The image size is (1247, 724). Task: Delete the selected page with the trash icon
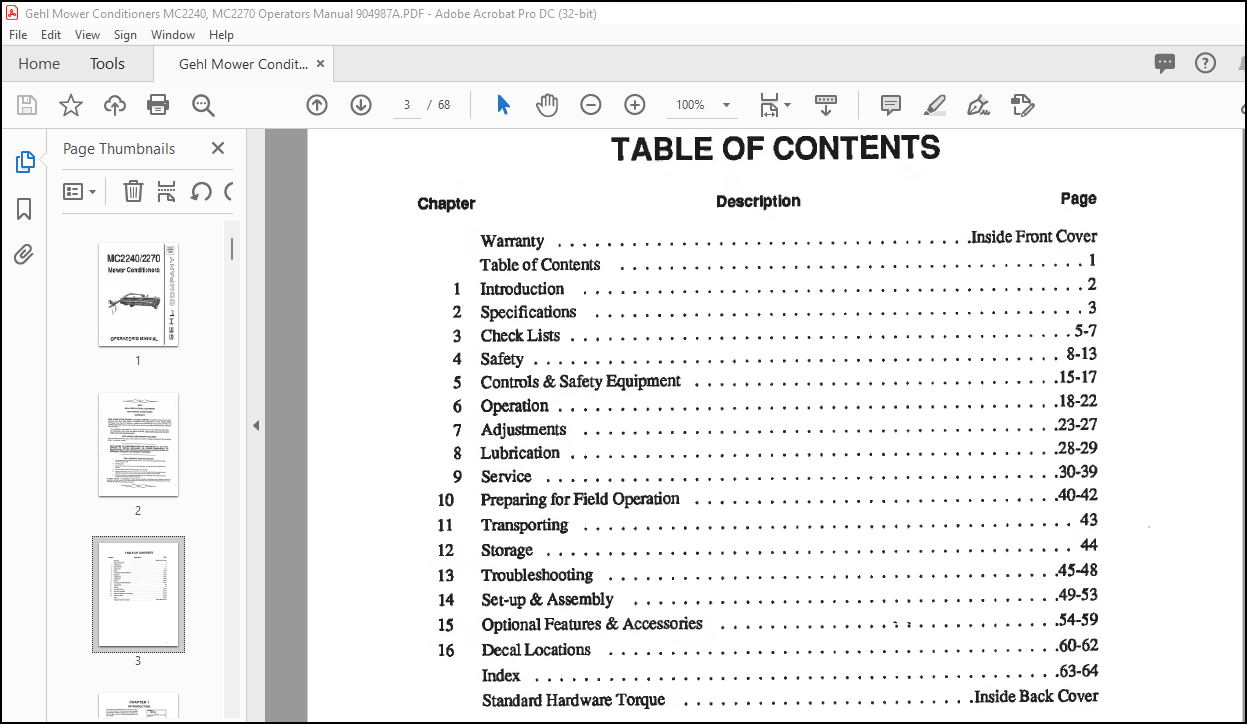click(133, 191)
